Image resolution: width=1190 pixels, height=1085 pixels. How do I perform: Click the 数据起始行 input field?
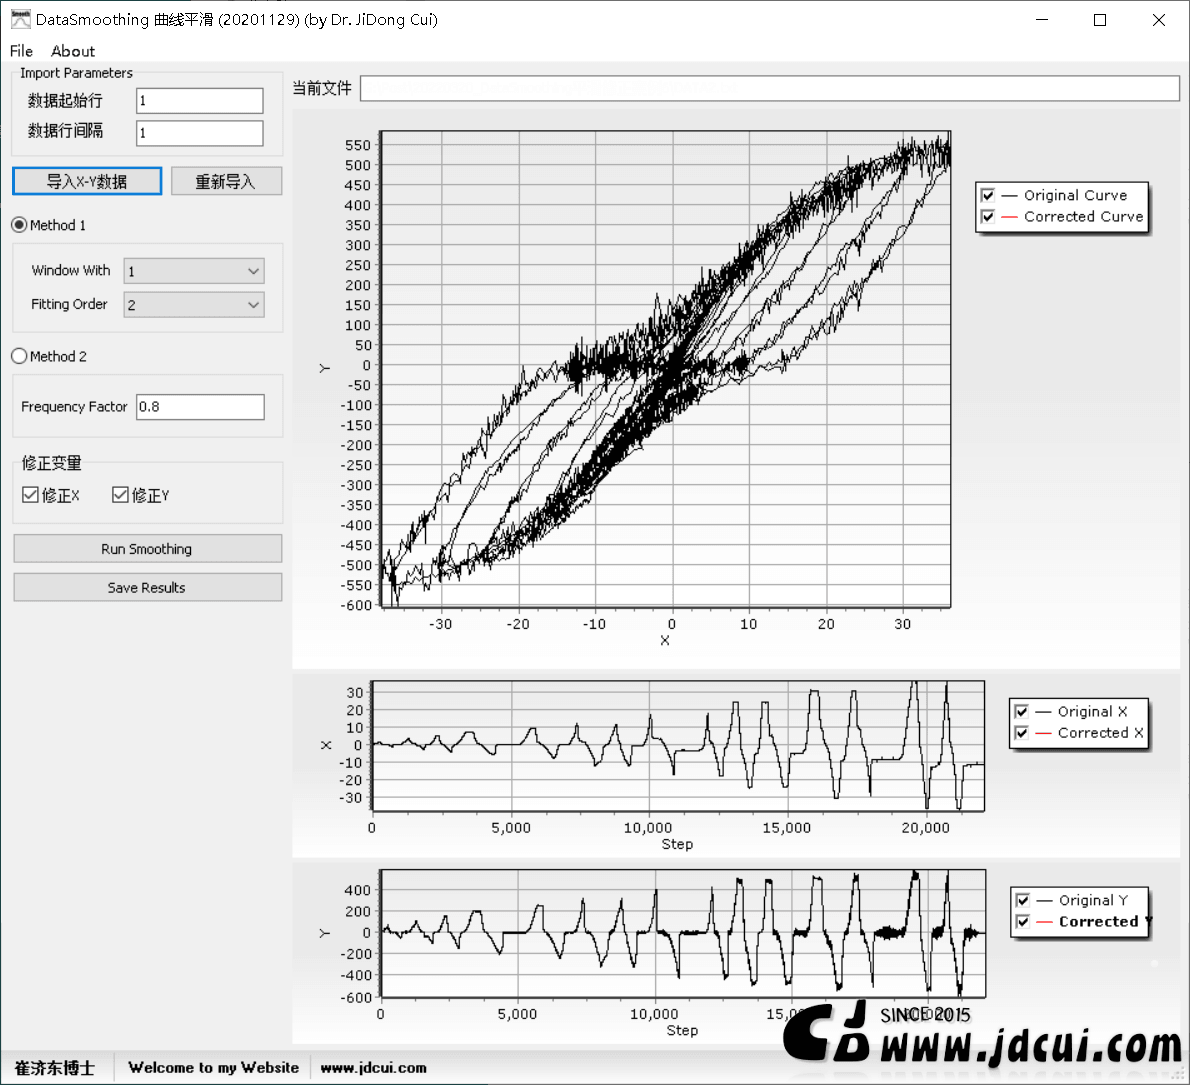pos(200,101)
